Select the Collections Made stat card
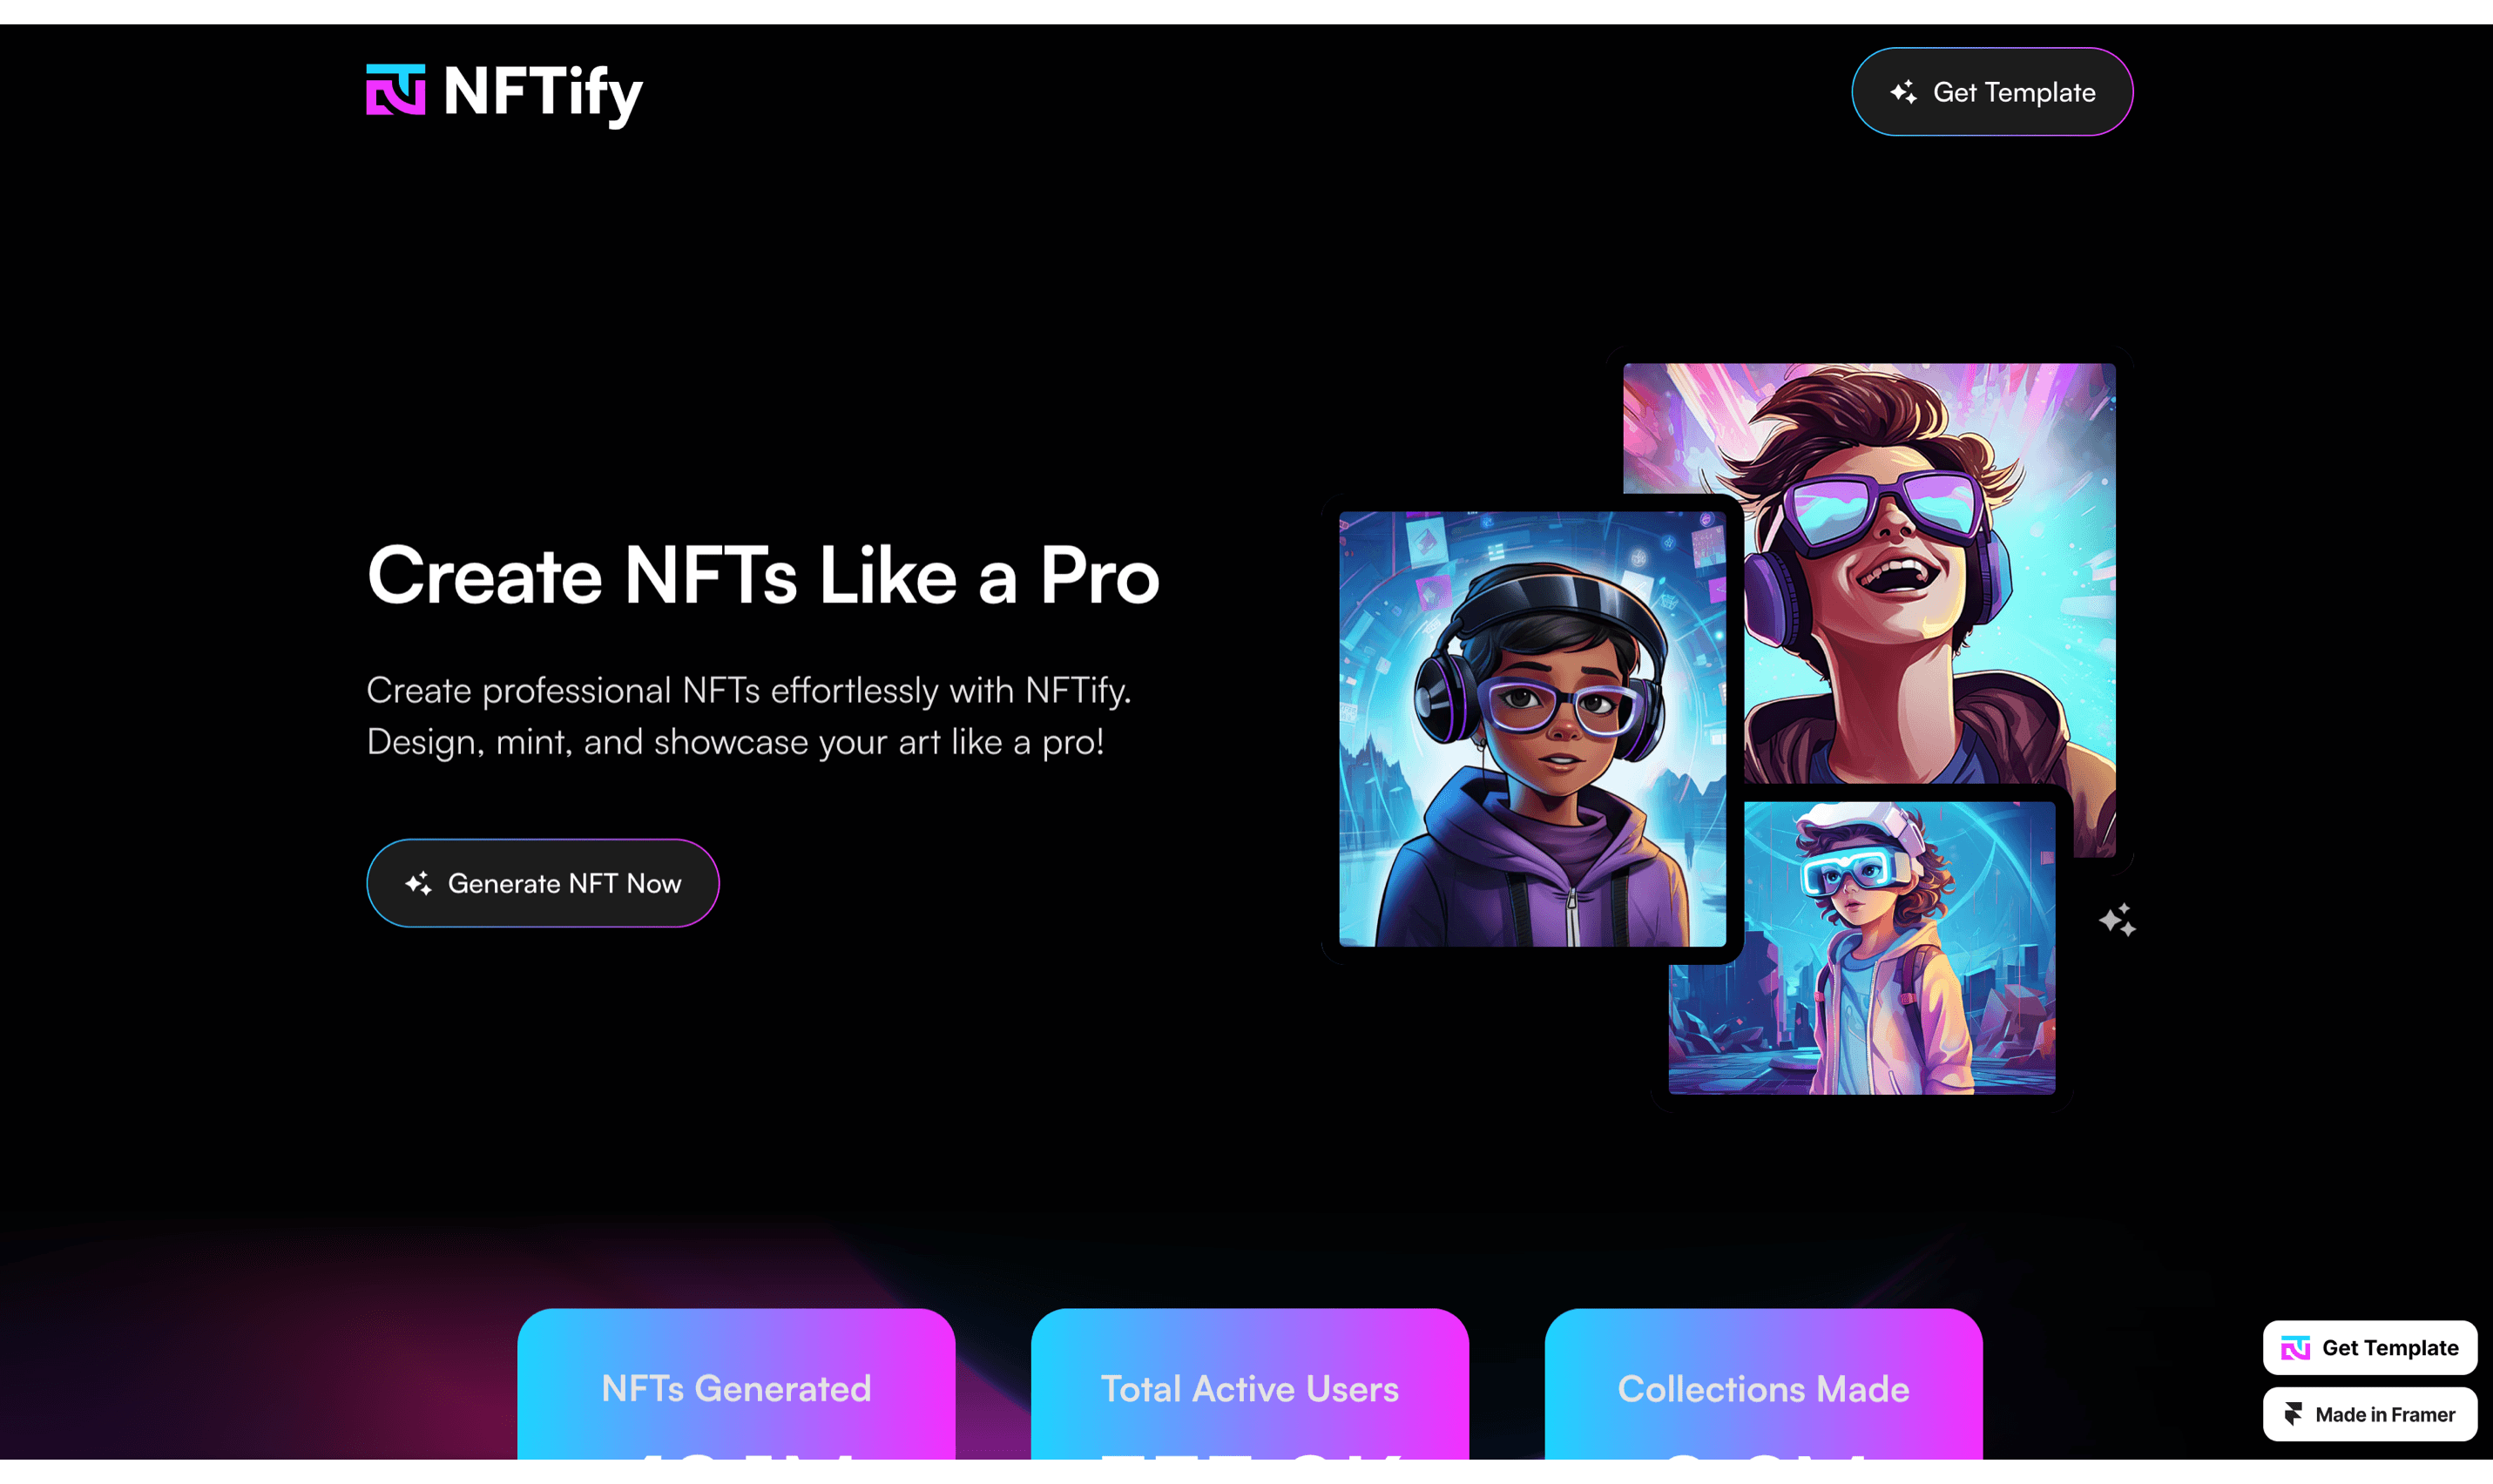 1764,1384
